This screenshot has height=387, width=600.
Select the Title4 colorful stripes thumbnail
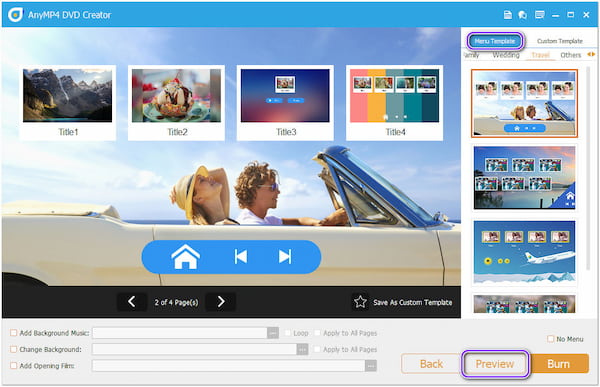395,96
